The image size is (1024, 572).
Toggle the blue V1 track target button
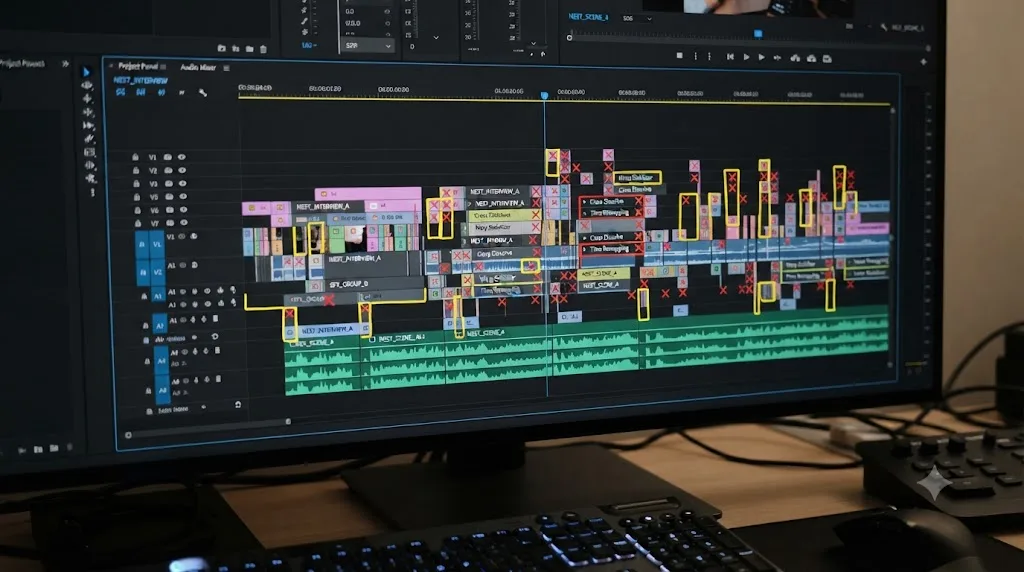coord(157,245)
